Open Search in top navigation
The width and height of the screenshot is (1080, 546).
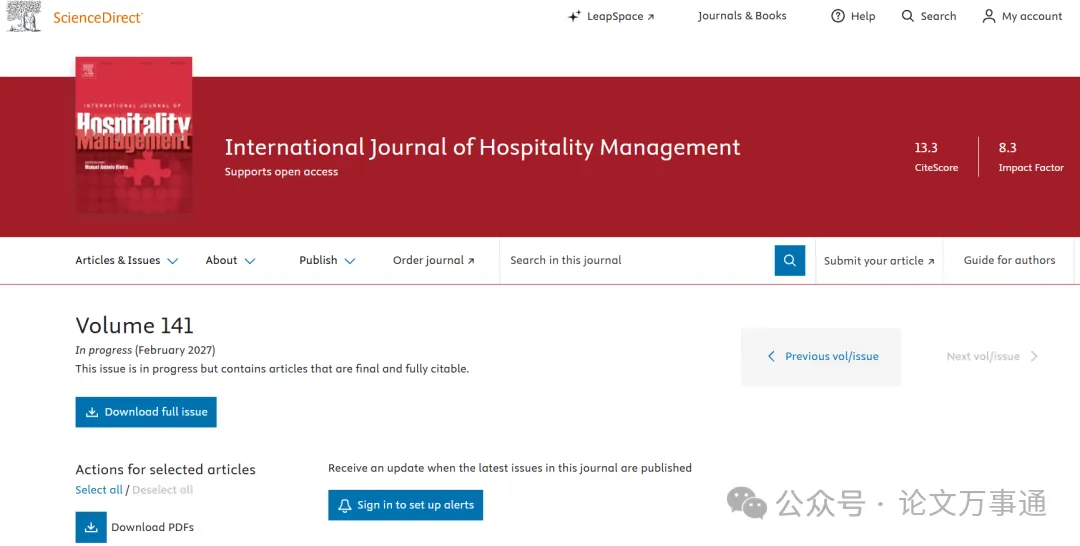929,16
